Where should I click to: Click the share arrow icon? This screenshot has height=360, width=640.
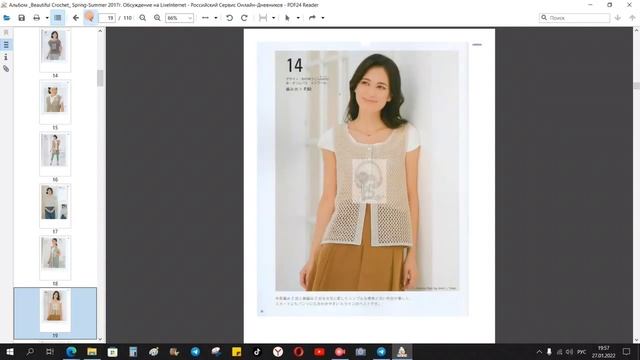tap(312, 18)
